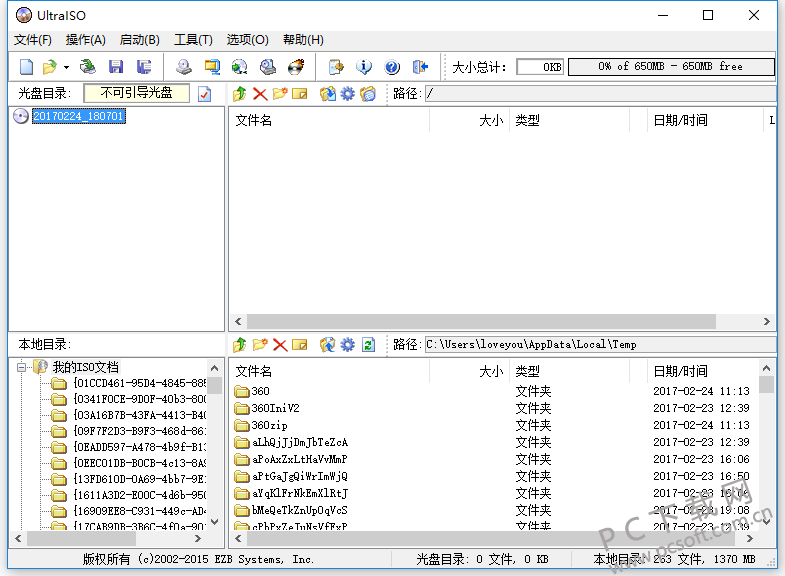Click red X delete icon in disc pane
The image size is (785, 576).
[260, 94]
